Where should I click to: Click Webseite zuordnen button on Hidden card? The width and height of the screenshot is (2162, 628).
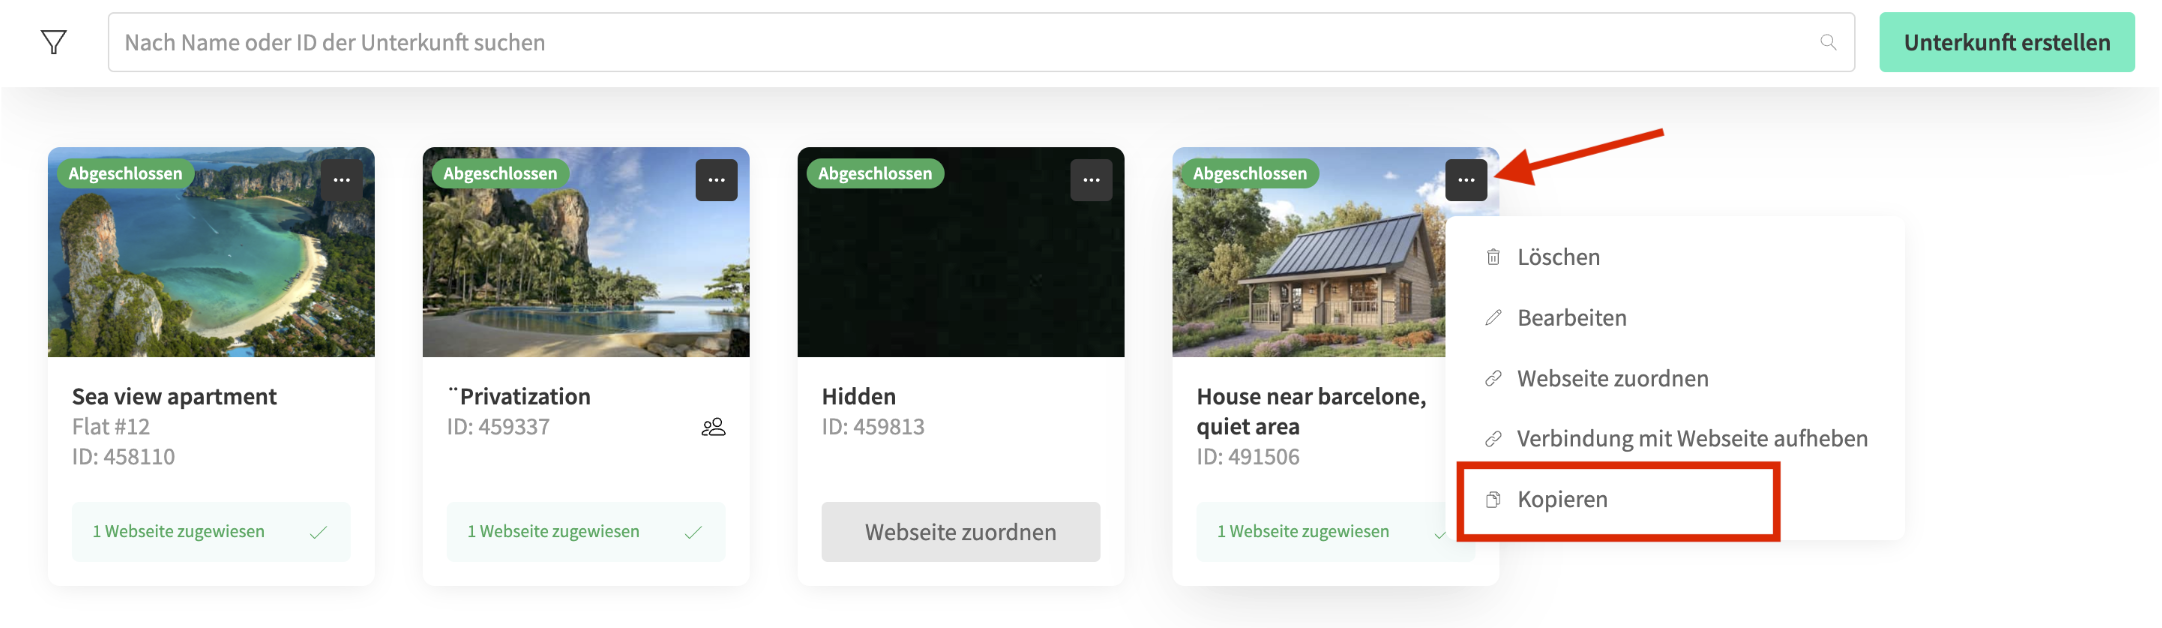961,532
